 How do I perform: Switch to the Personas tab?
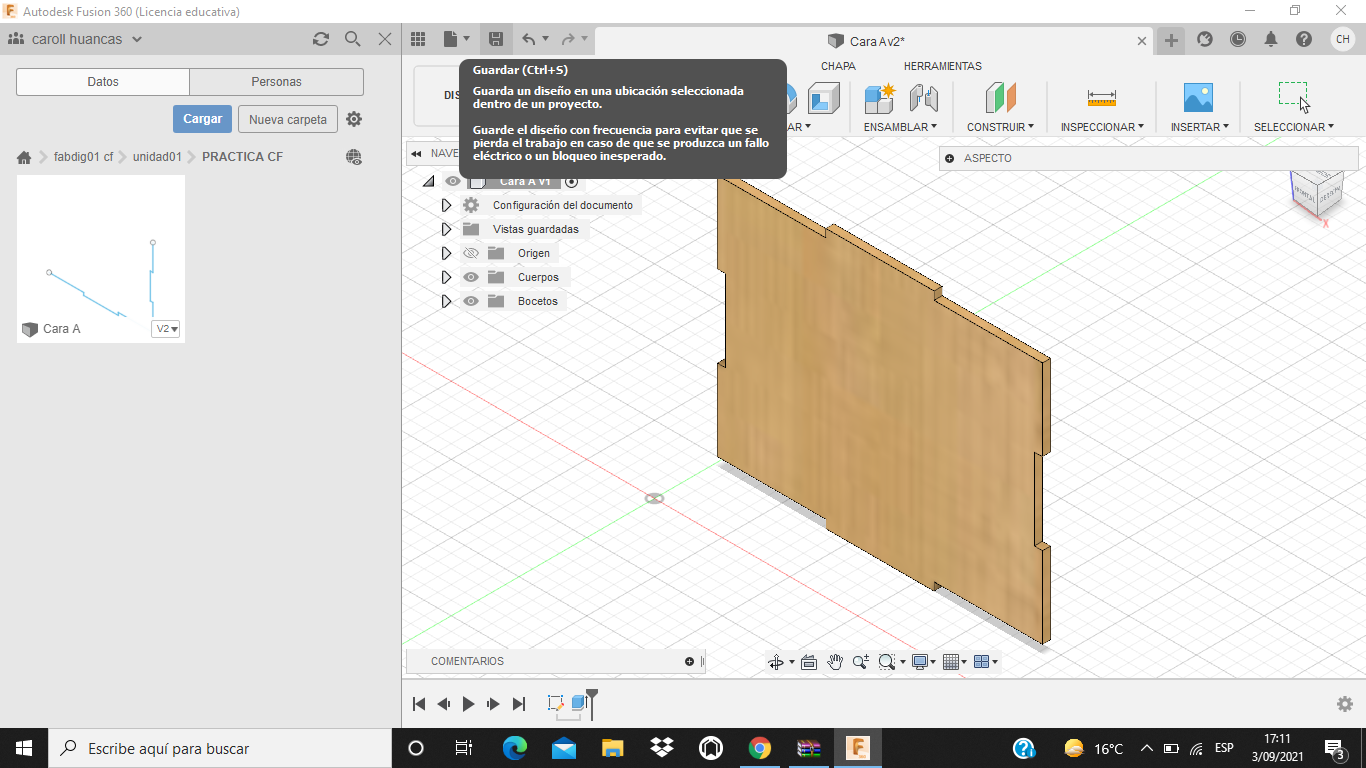(276, 82)
